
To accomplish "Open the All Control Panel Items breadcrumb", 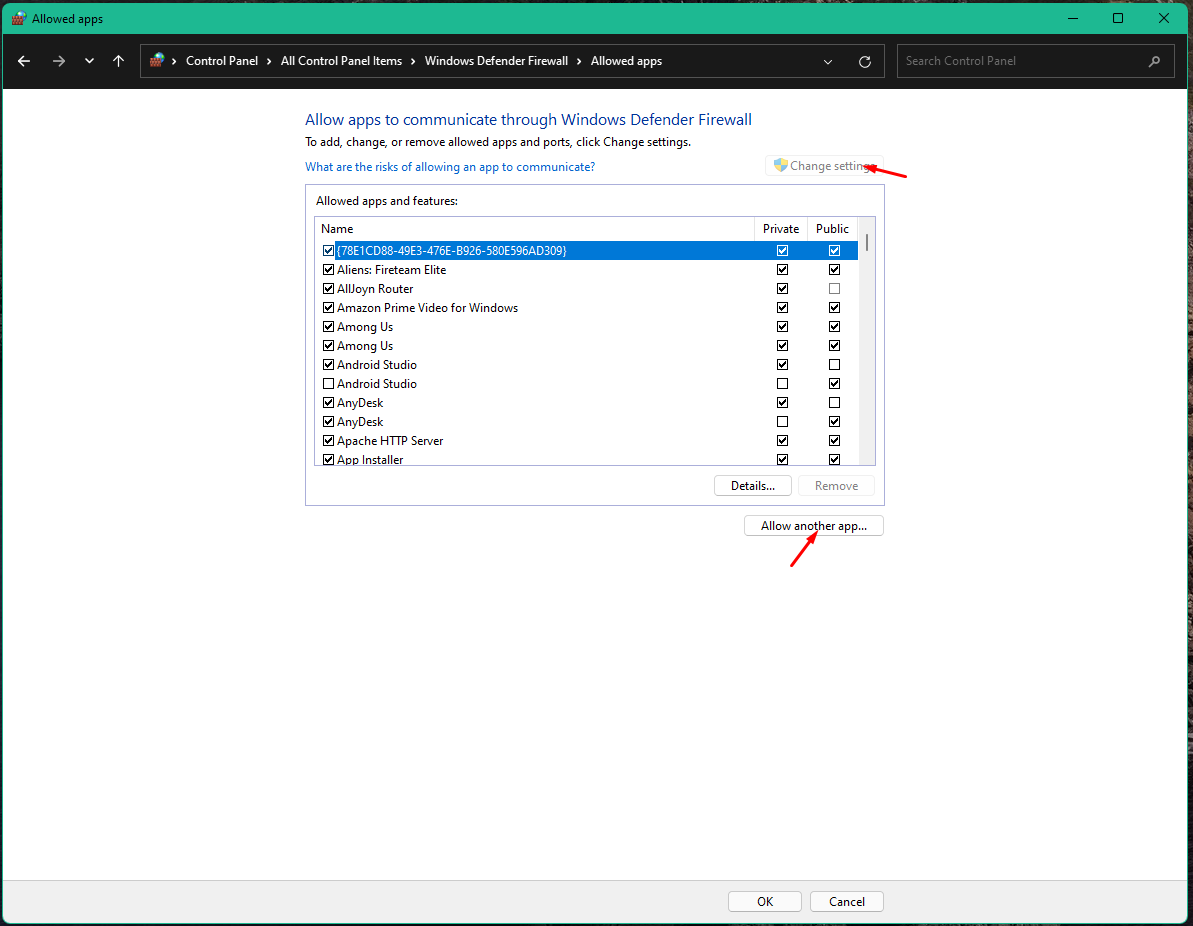I will (x=341, y=61).
